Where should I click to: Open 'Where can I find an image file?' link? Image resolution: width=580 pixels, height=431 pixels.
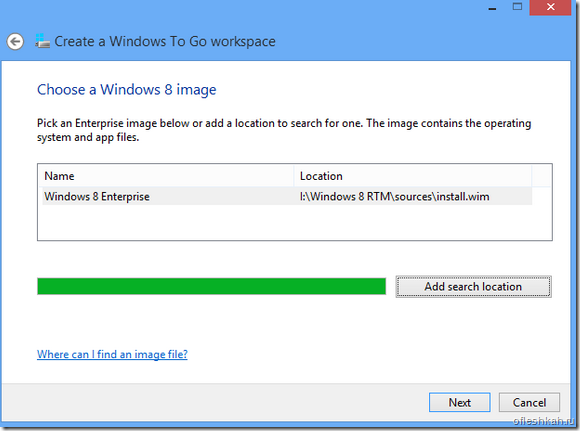click(112, 354)
